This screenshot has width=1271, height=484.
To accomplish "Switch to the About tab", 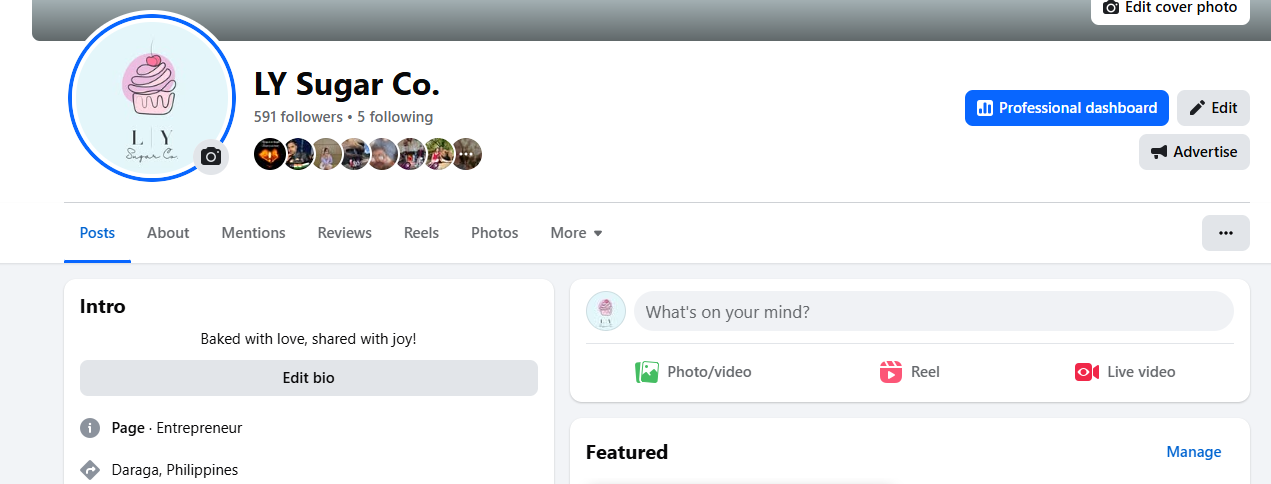I will coord(168,233).
